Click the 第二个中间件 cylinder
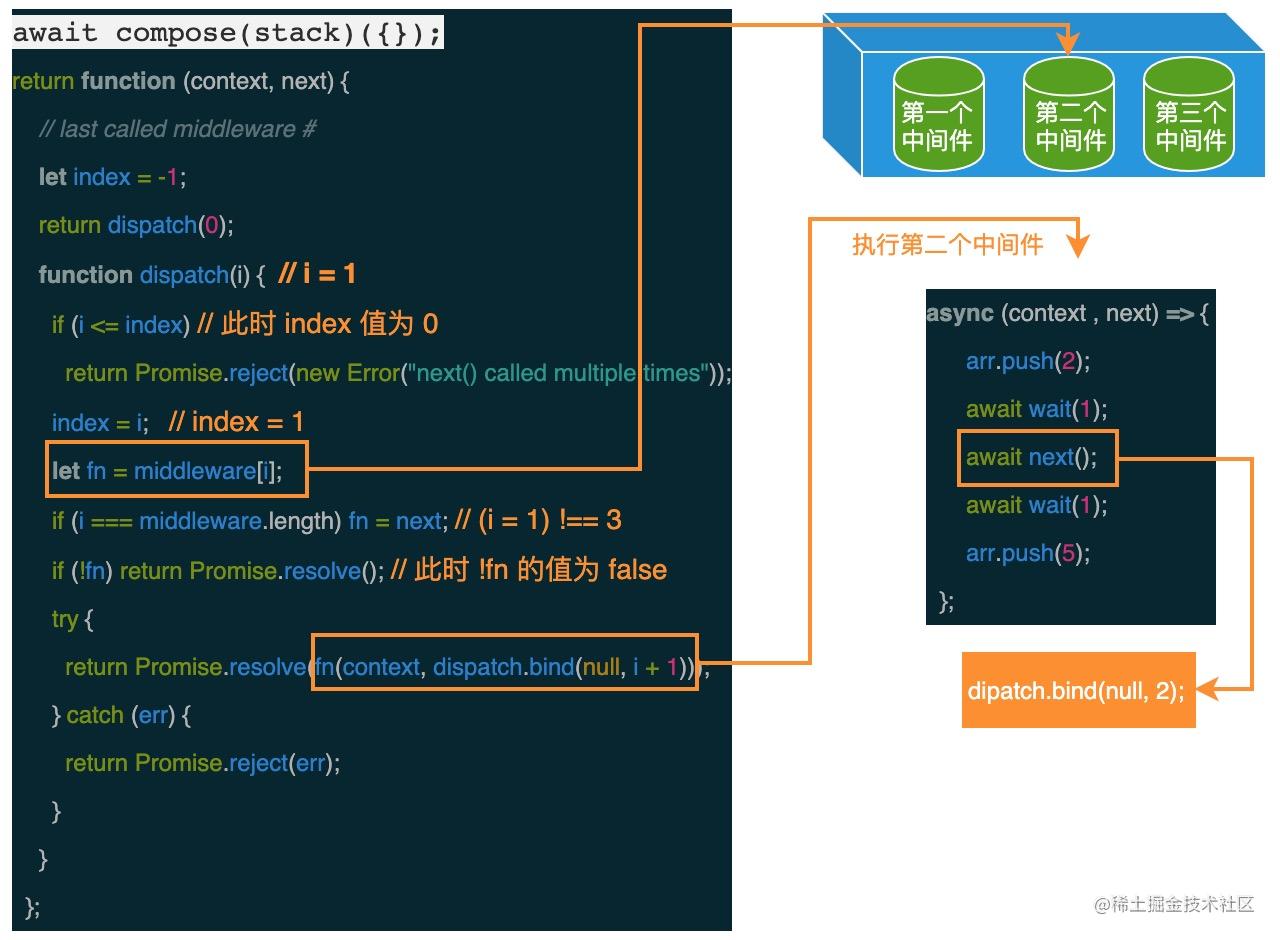Screen dimensions: 1280x940 pos(1069,112)
